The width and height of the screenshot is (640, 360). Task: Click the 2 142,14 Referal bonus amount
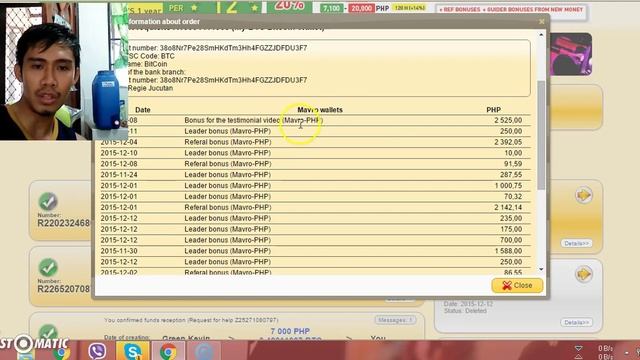pos(508,207)
